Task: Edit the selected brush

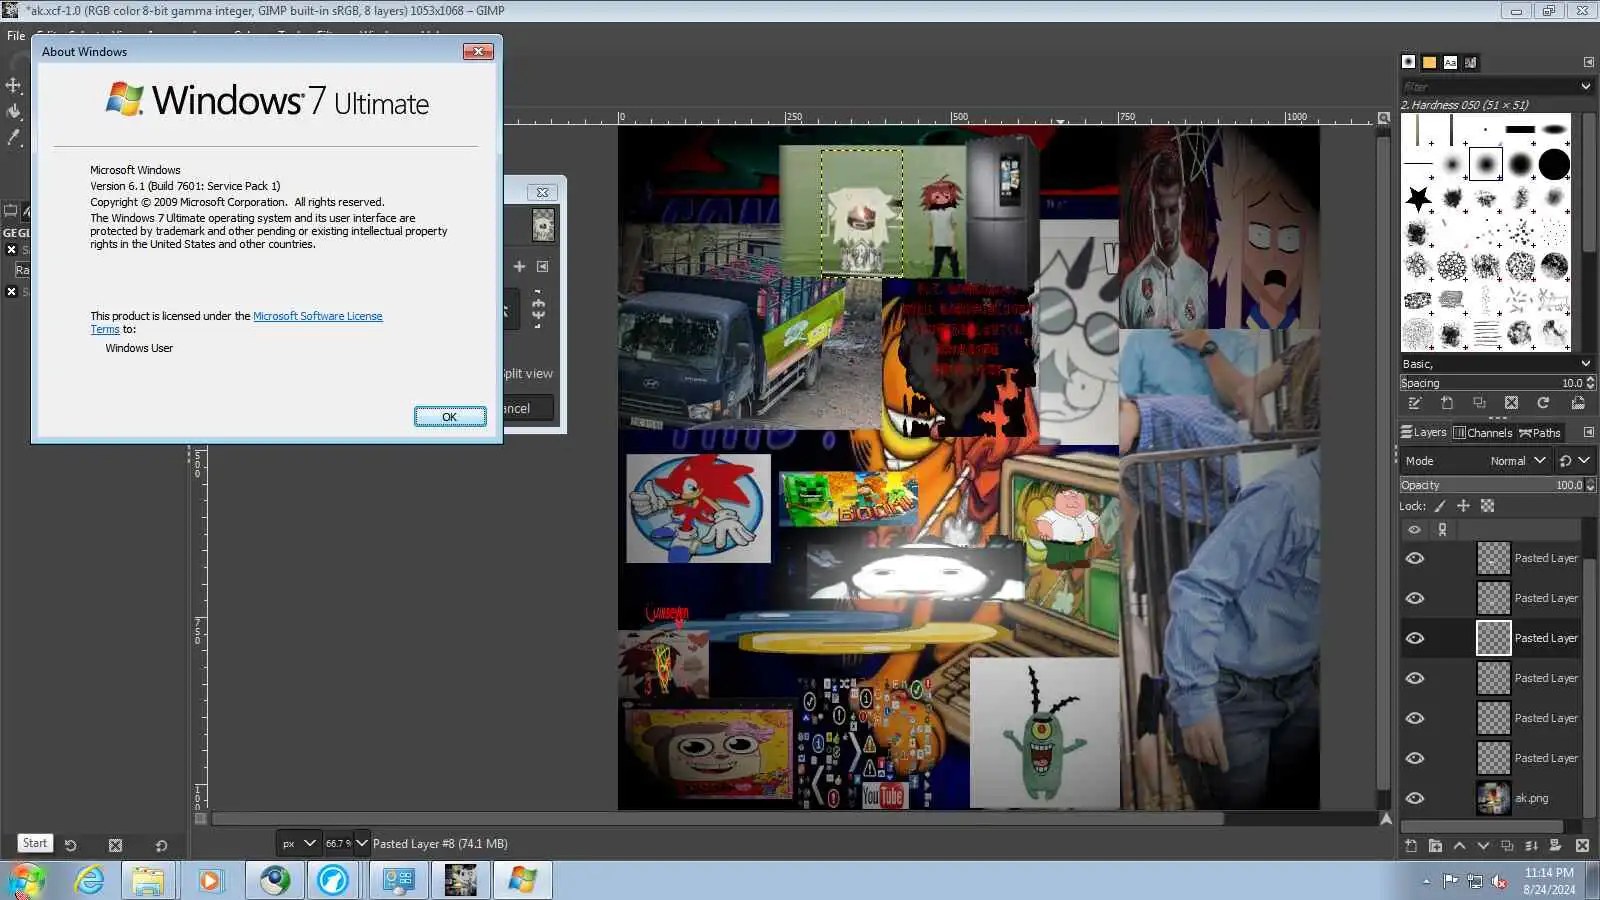Action: coord(1415,403)
